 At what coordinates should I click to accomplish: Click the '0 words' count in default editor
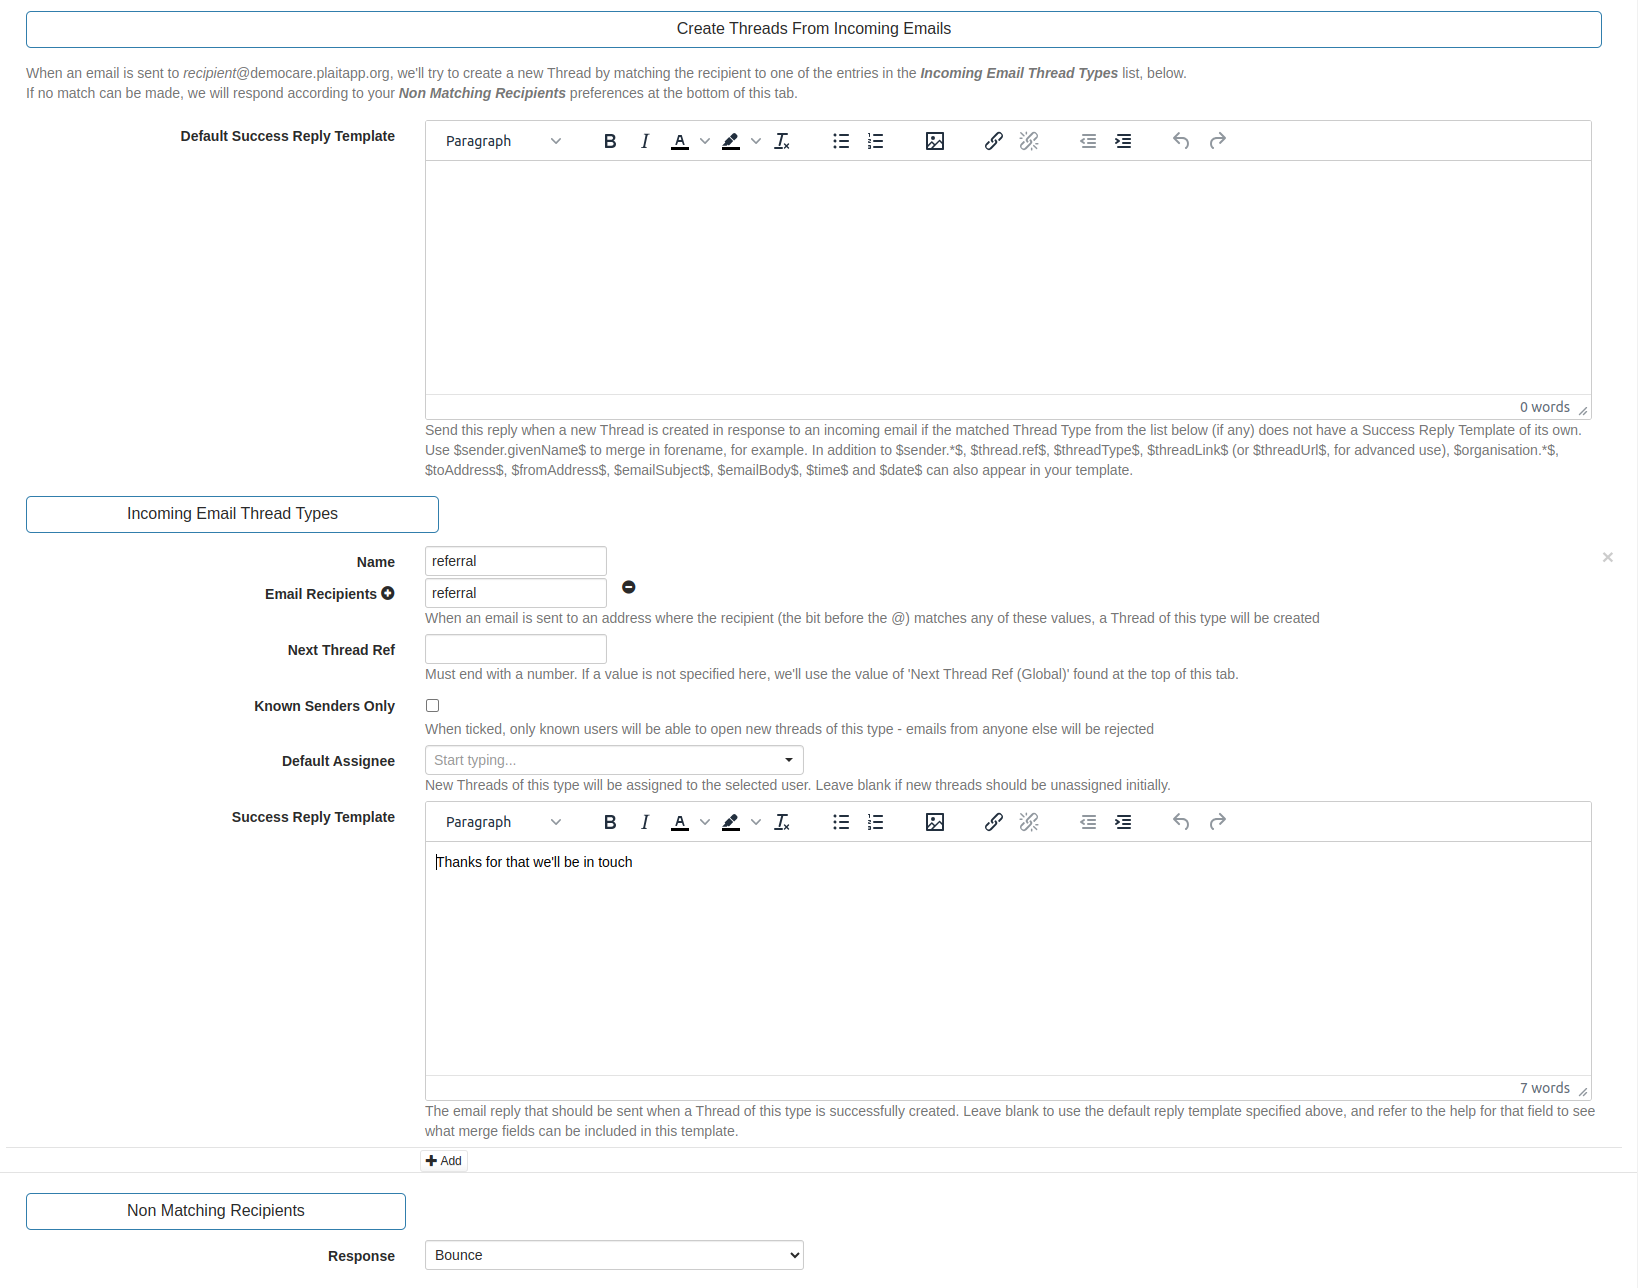pos(1545,407)
